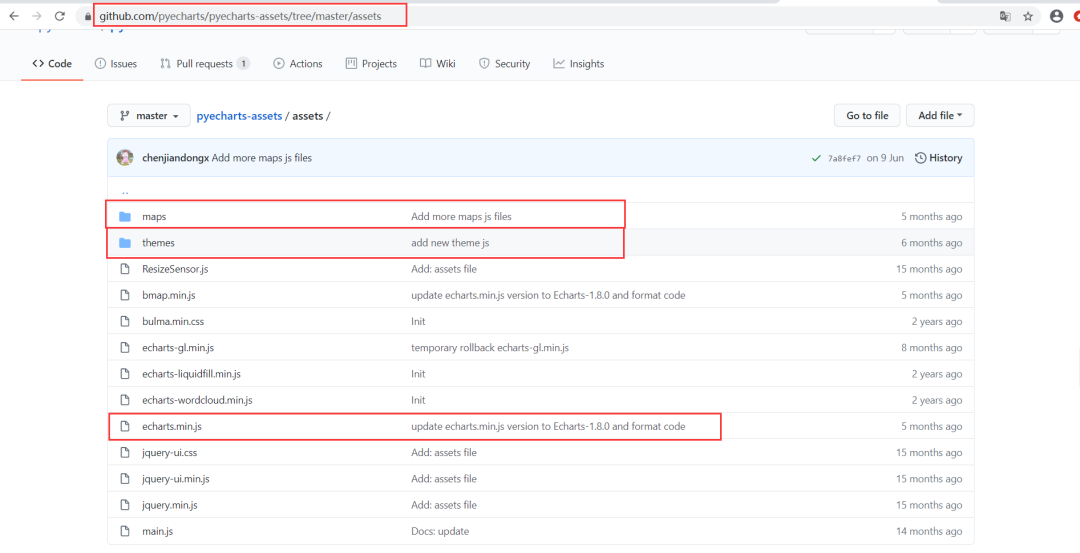Screen dimensions: 1080x553
Task: Open the Wiki tab
Action: tap(437, 63)
